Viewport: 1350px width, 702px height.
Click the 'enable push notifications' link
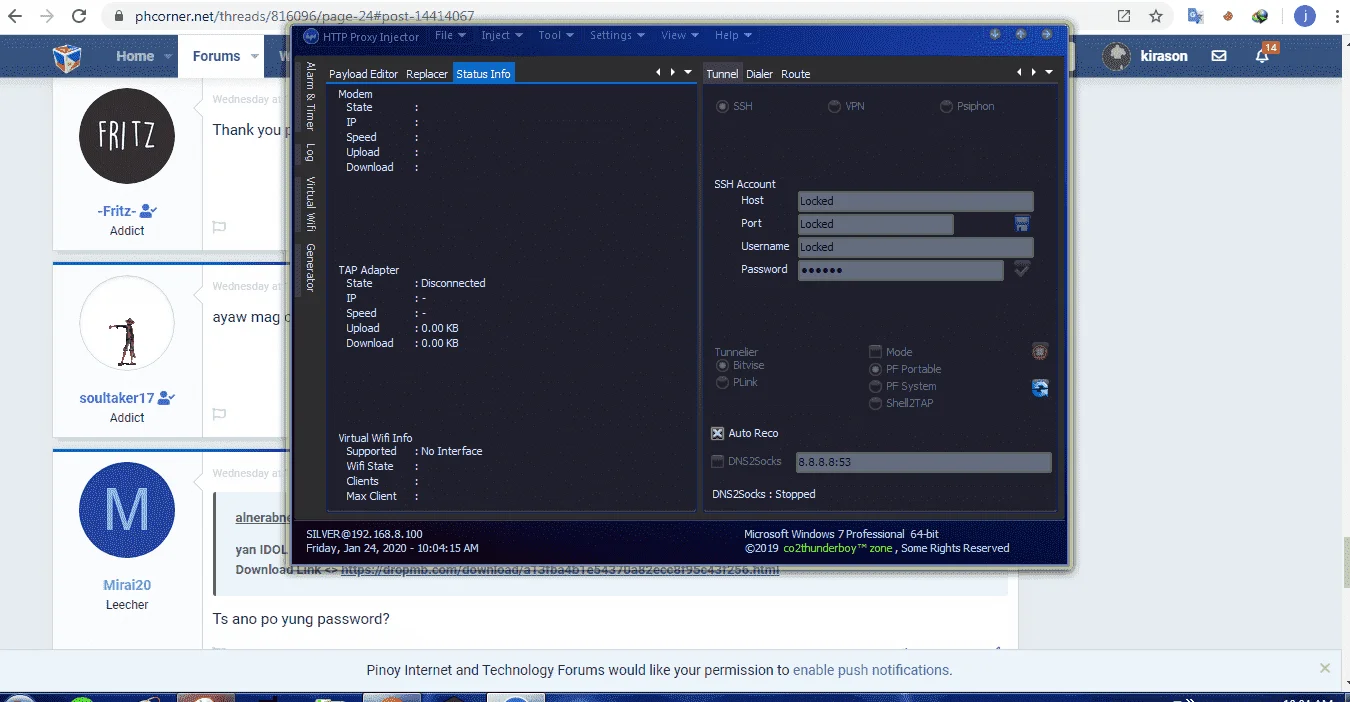click(872, 670)
